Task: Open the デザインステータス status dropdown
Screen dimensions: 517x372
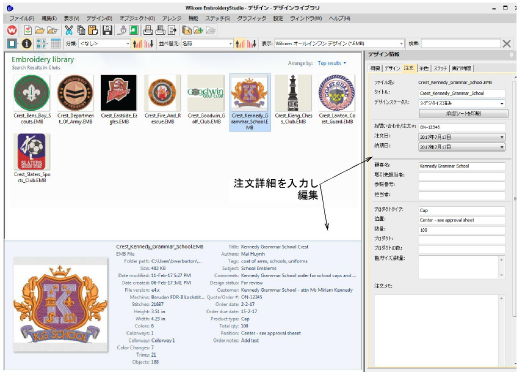Action: click(x=462, y=103)
